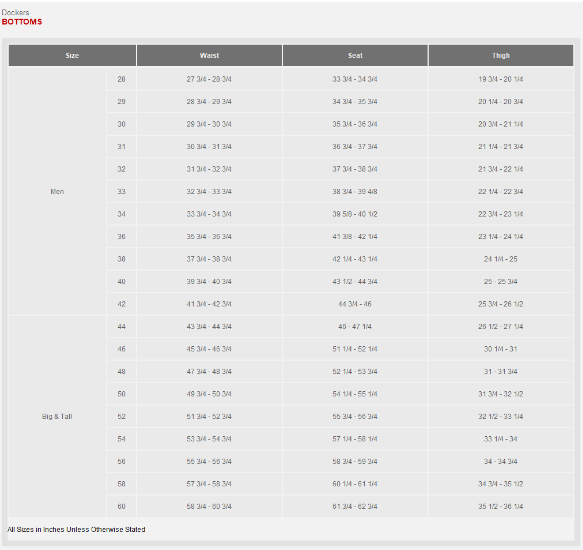The height and width of the screenshot is (550, 583).
Task: Select size 33 in the size column
Action: (122, 192)
